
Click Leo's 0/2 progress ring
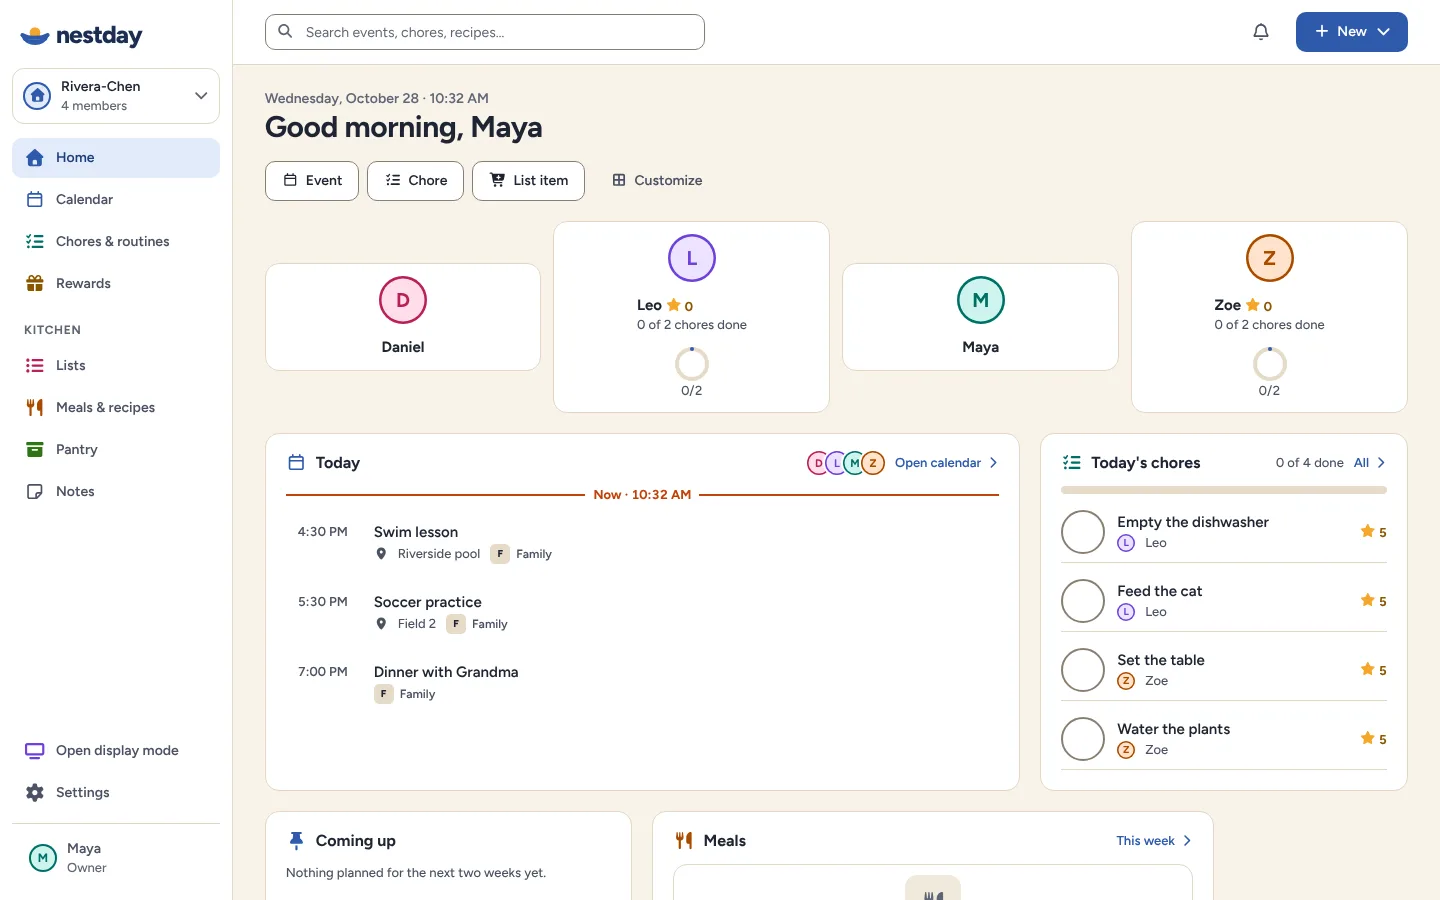692,364
